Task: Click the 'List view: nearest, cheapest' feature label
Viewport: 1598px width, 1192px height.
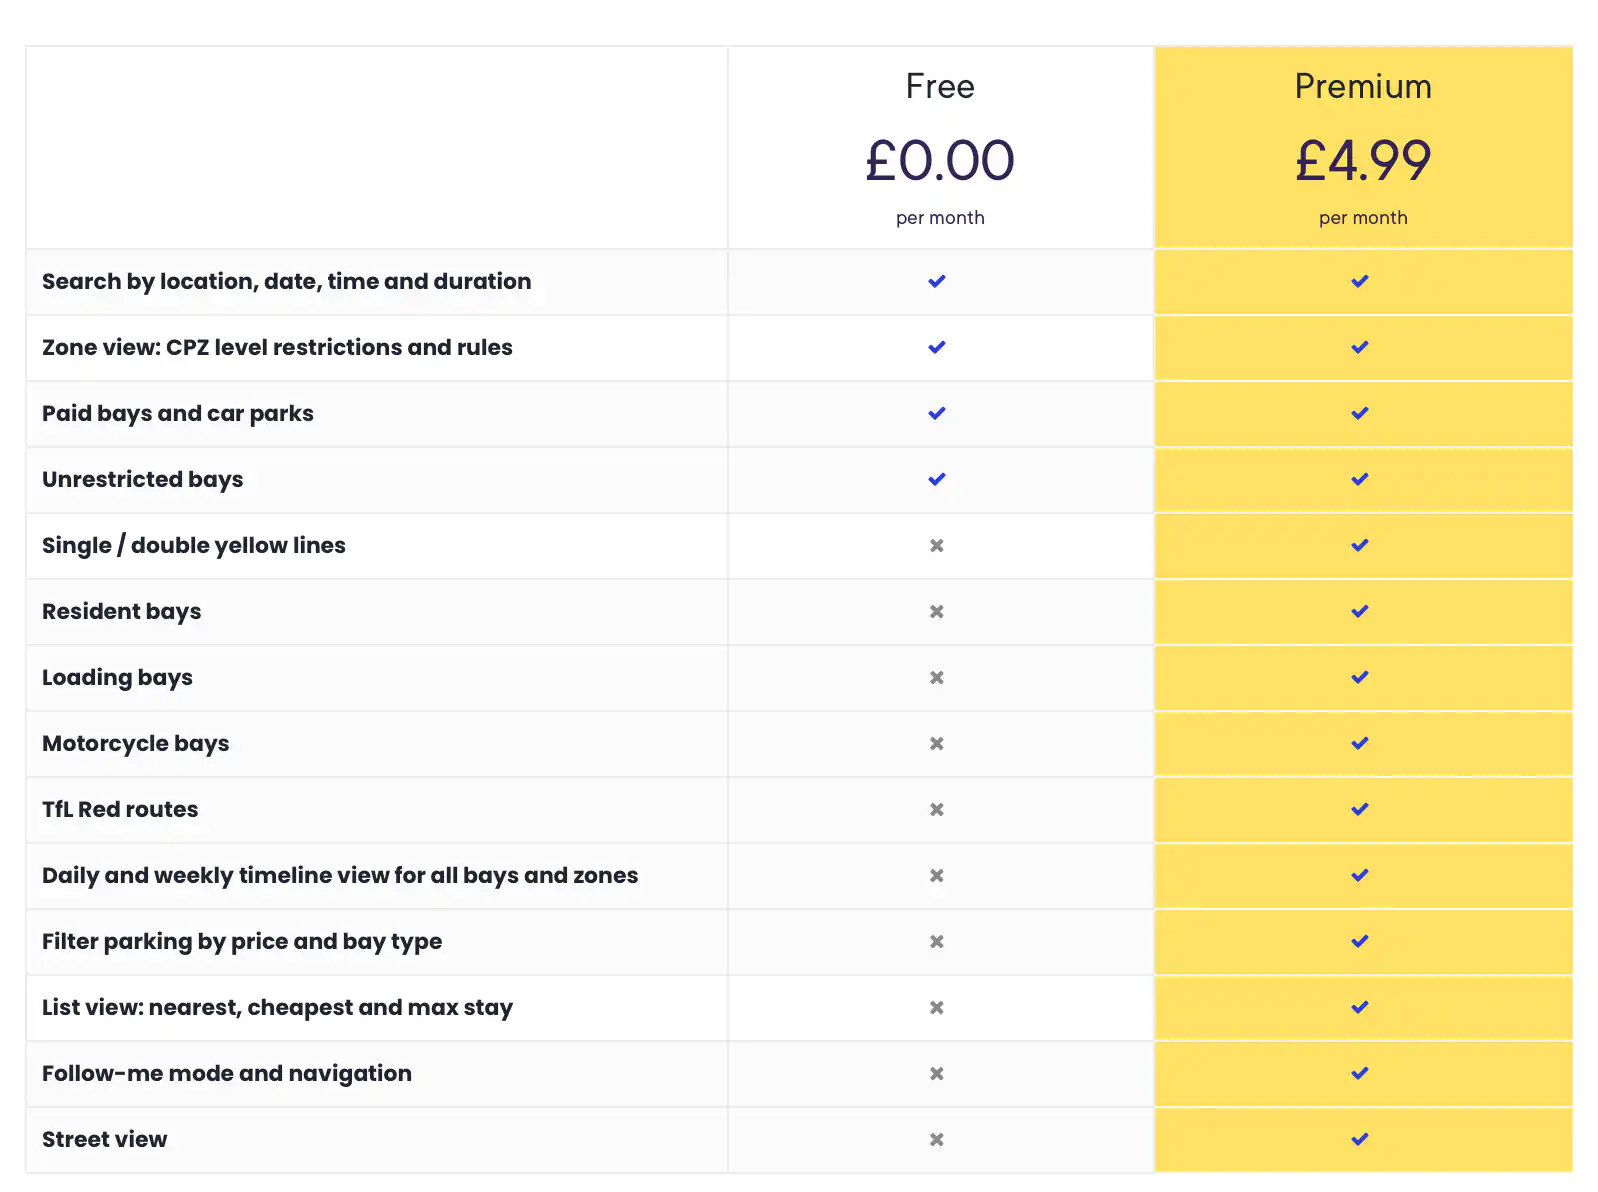Action: (277, 1007)
